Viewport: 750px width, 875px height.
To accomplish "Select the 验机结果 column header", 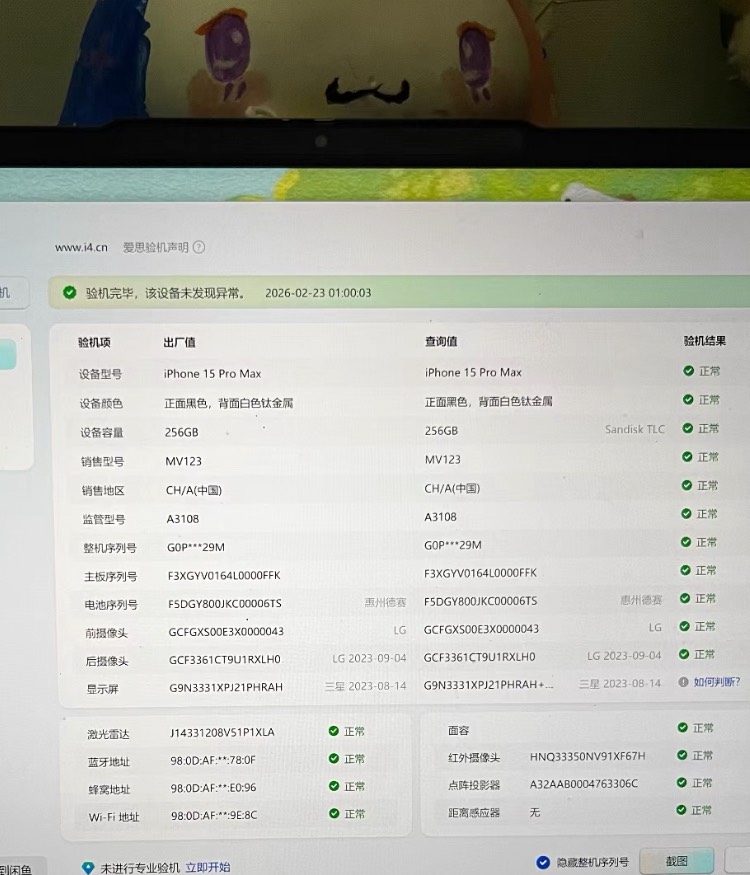I will click(704, 340).
